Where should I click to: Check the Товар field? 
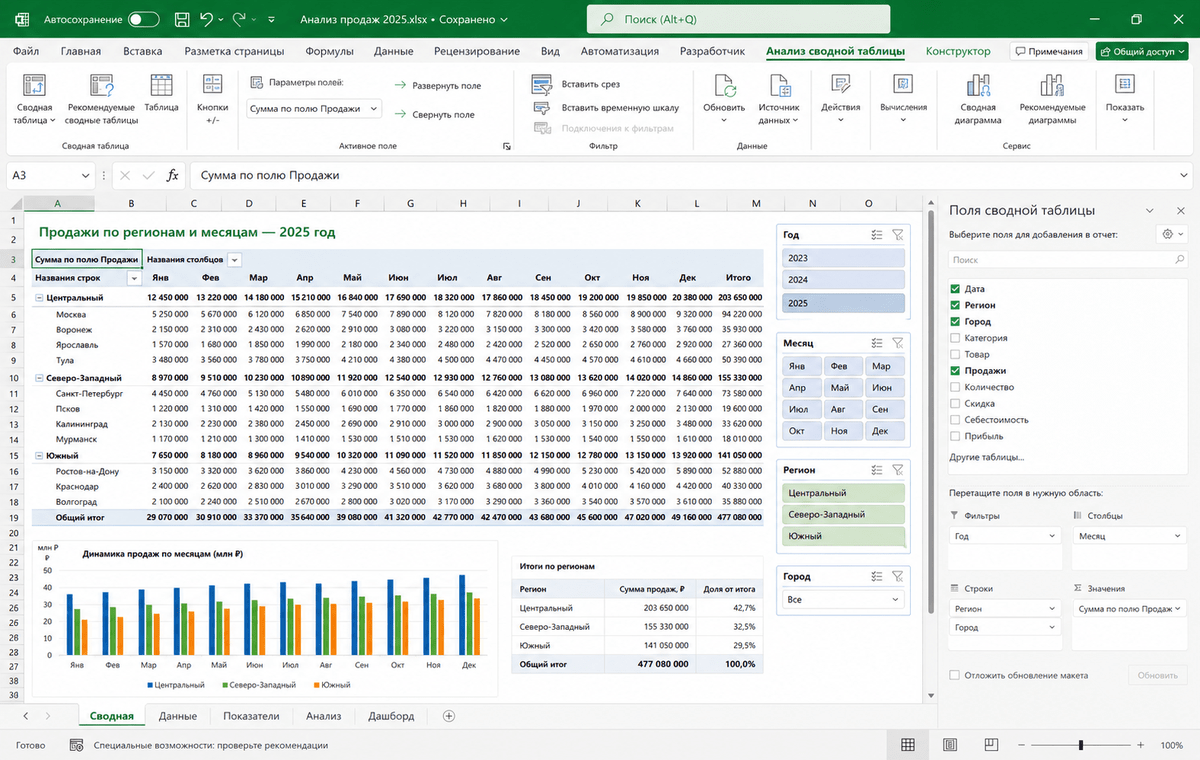coord(955,354)
